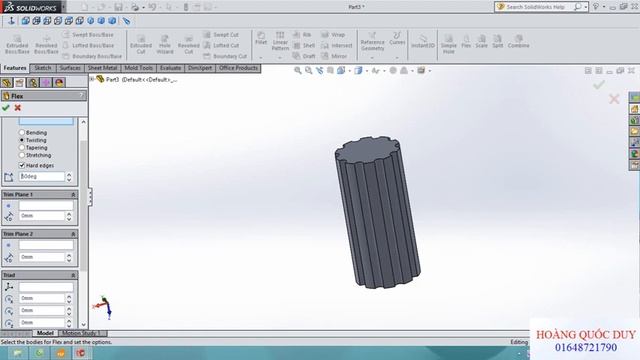
Task: Open dropdown arrow under Fillet
Action: click(x=261, y=58)
